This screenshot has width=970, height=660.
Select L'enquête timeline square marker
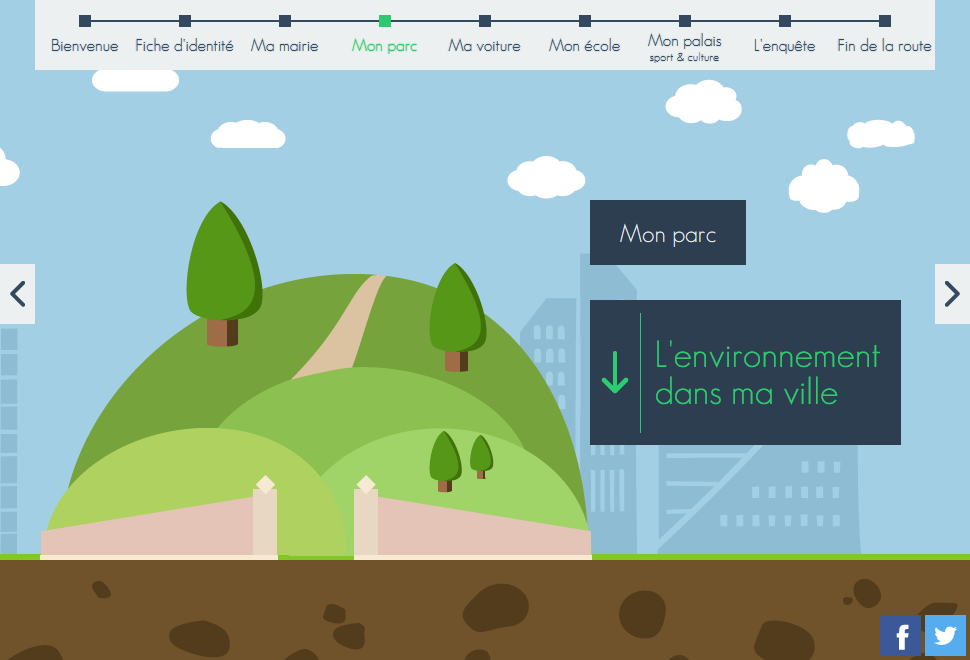click(785, 21)
